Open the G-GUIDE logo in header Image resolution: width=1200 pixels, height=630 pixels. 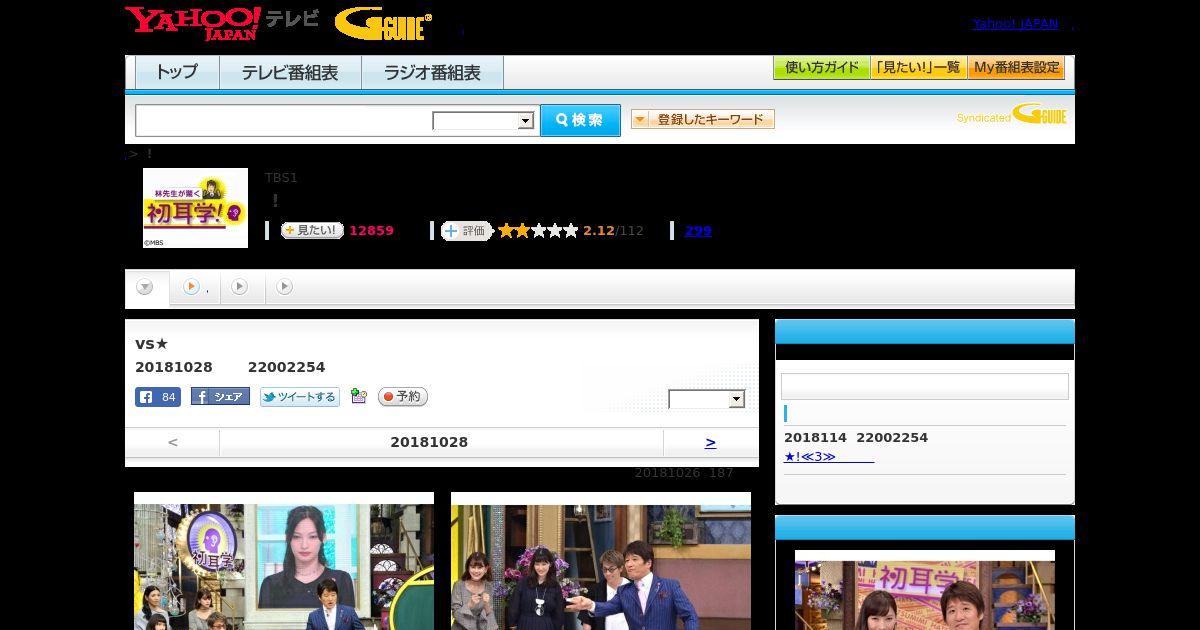pos(383,23)
